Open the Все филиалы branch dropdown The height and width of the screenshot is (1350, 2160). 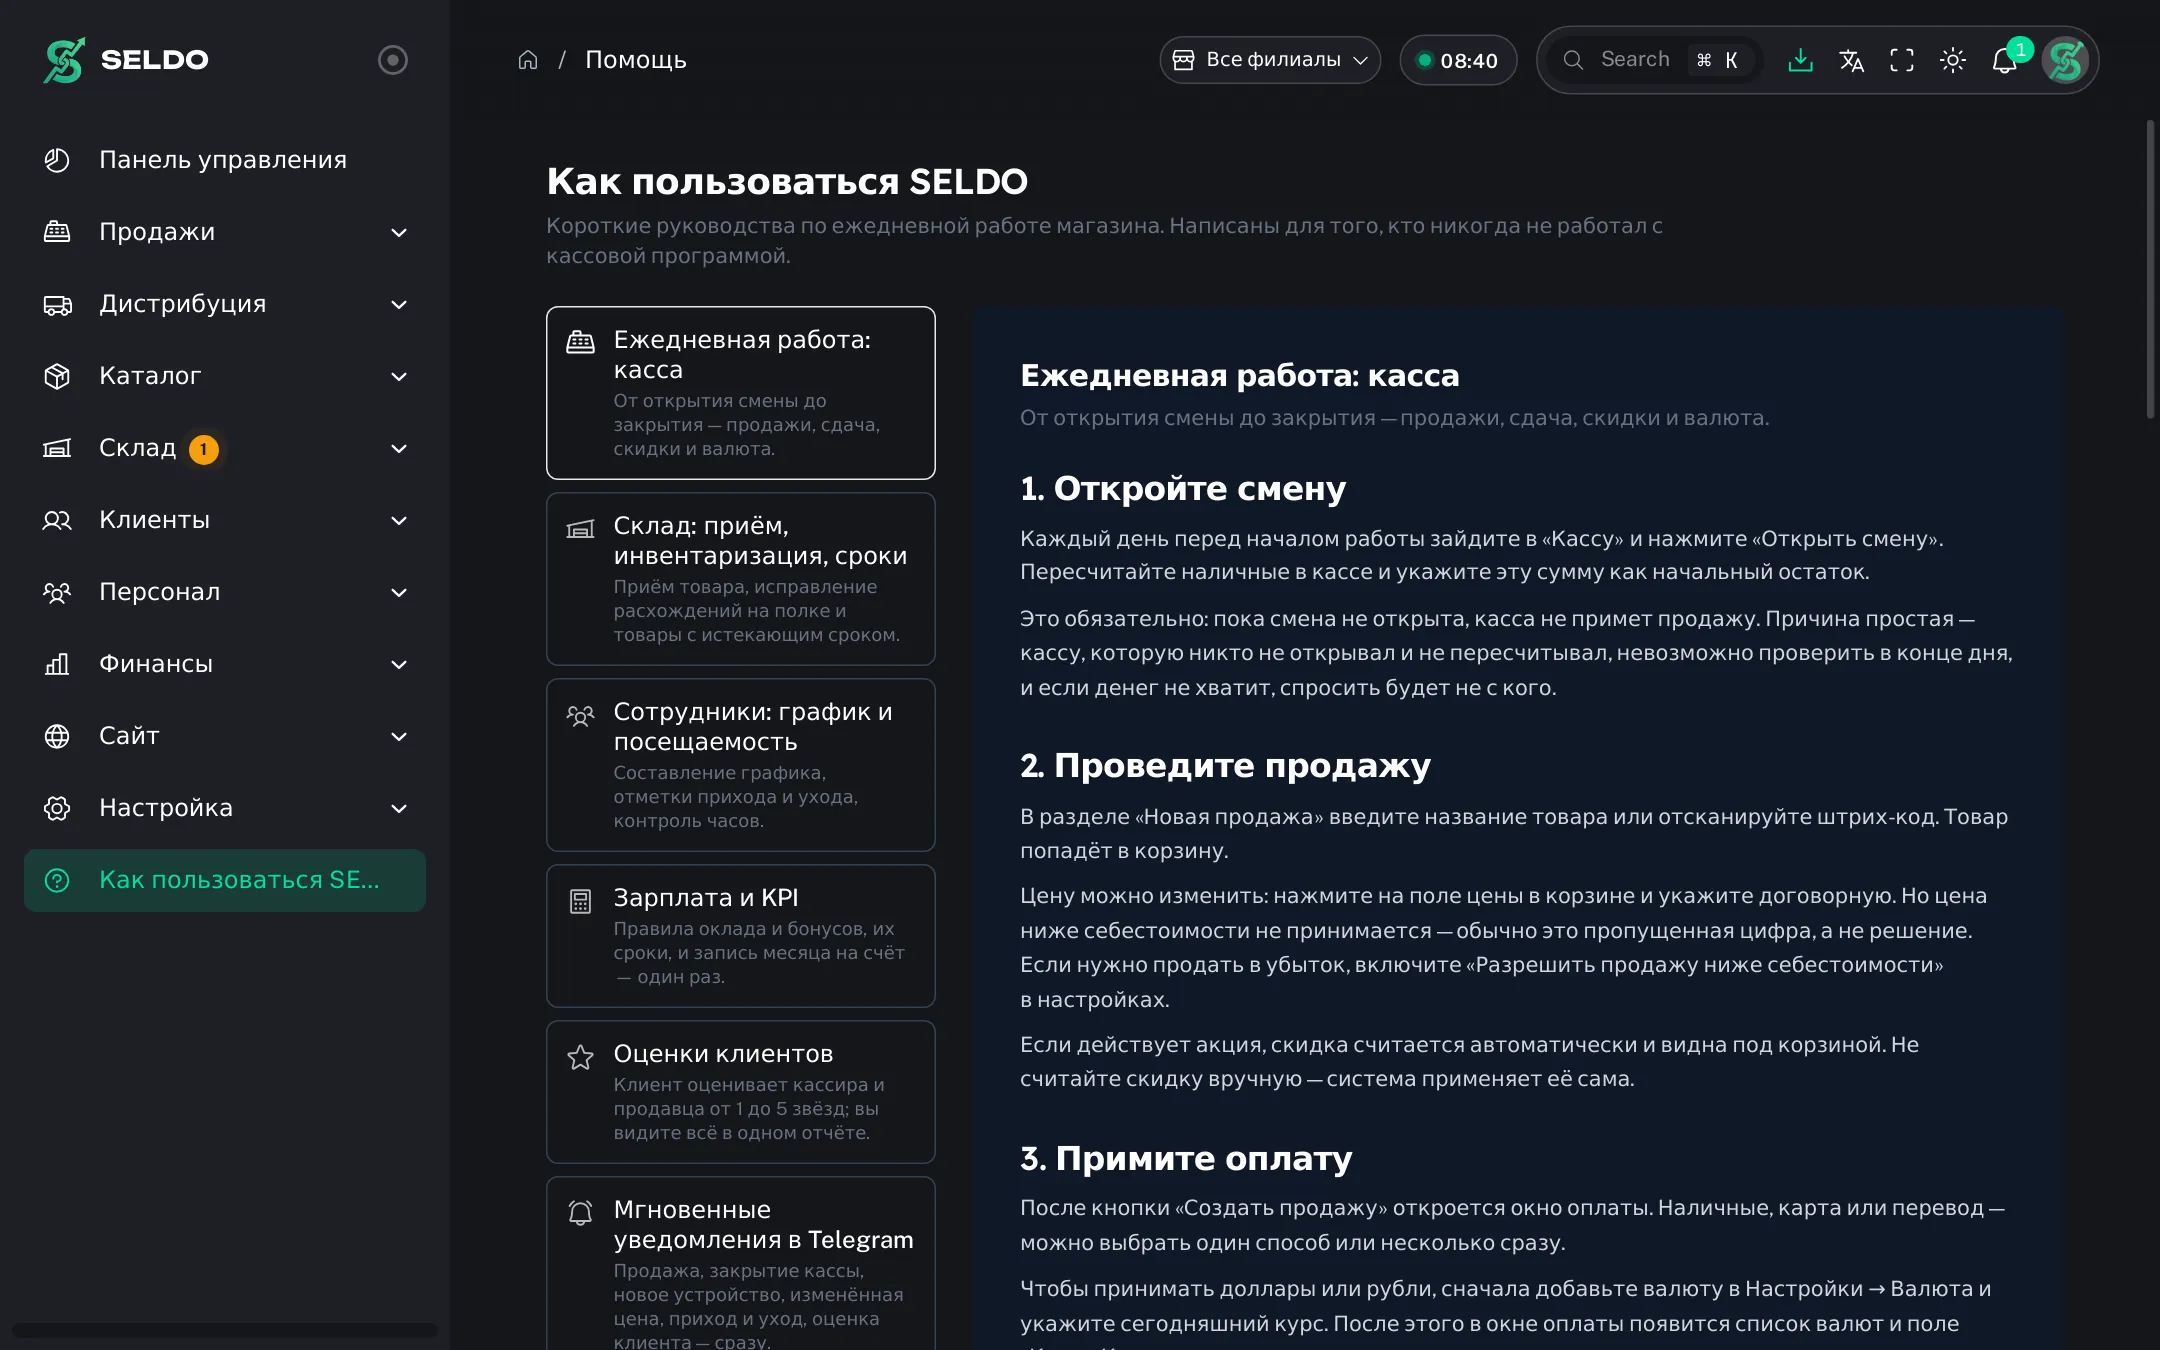(x=1270, y=60)
